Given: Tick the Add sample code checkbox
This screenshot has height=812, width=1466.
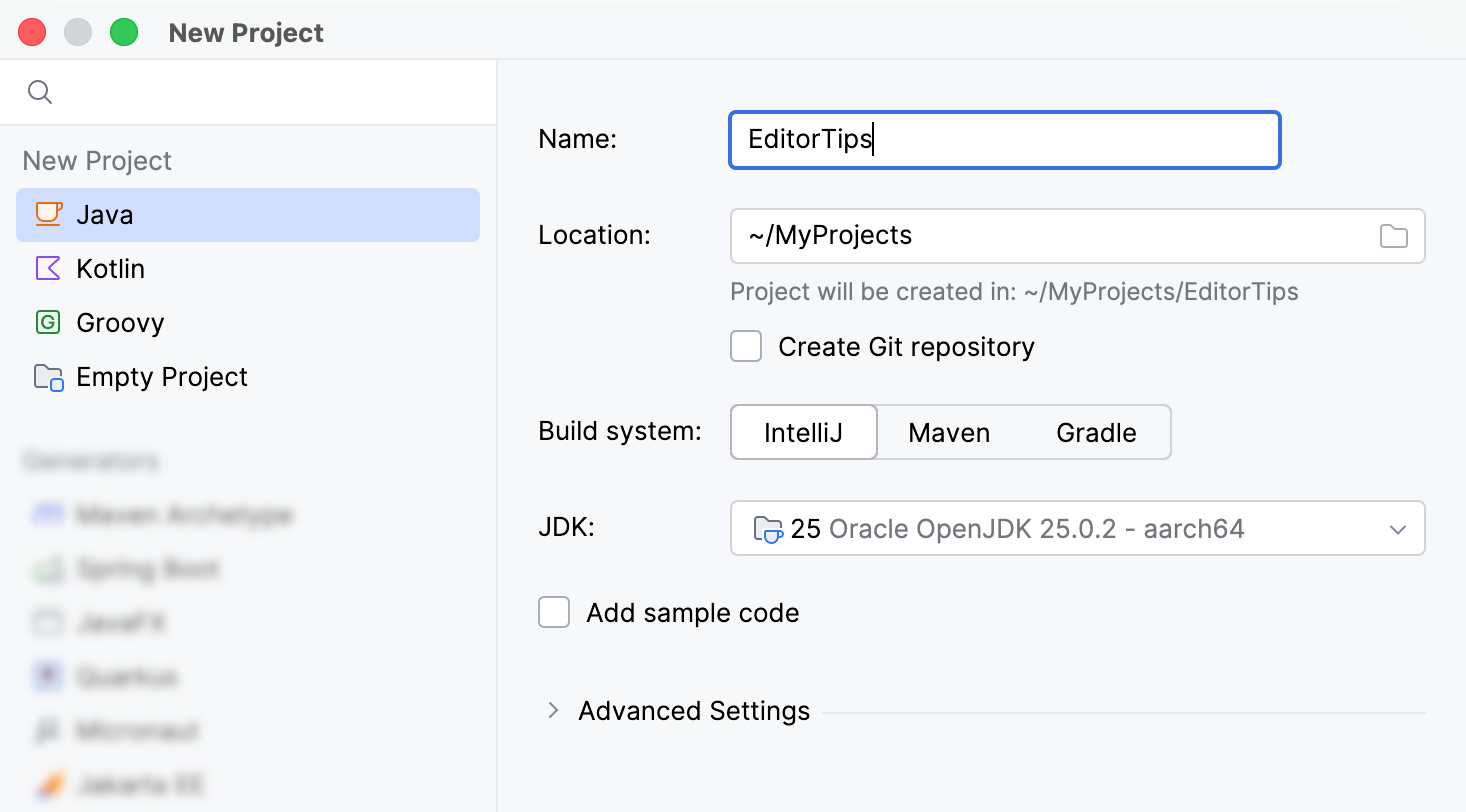Looking at the screenshot, I should click(554, 613).
